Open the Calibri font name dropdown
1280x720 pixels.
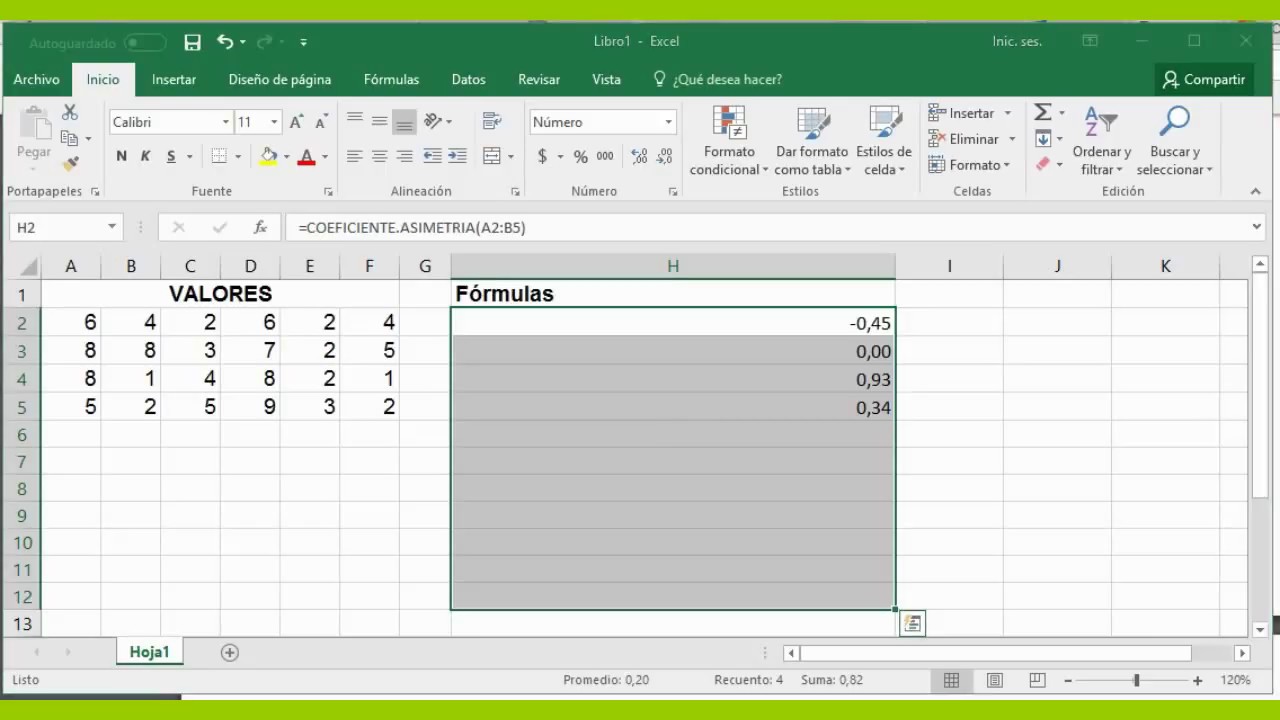coord(225,122)
